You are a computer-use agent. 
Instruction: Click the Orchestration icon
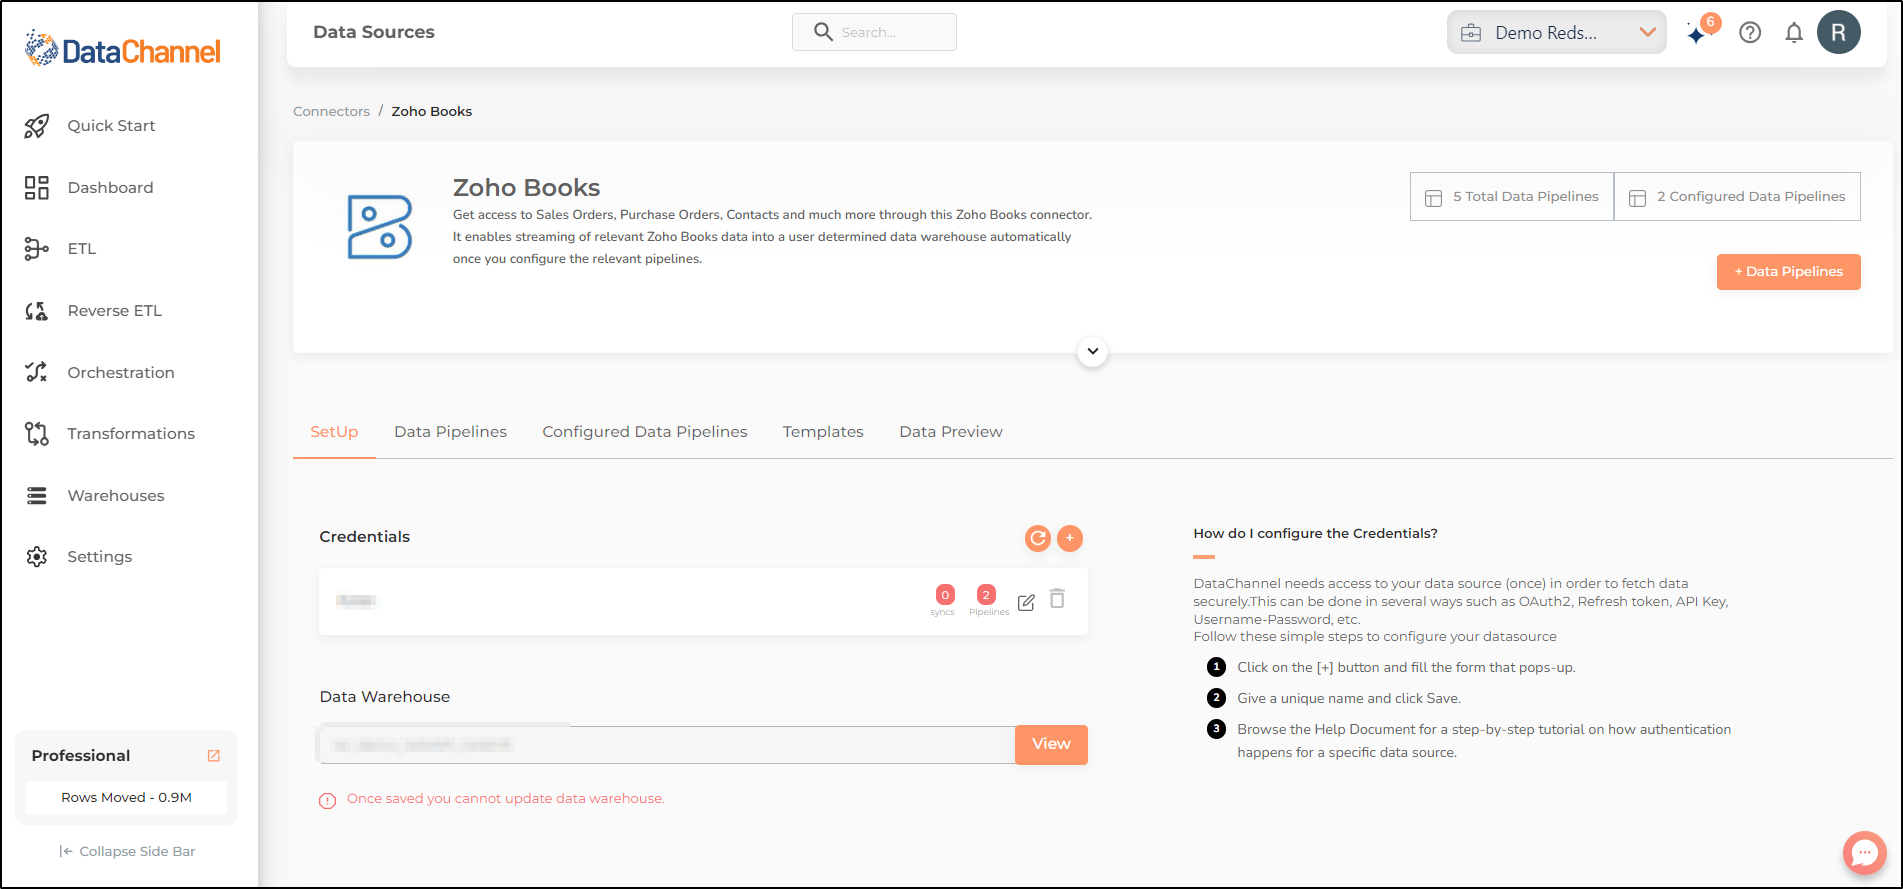tap(37, 372)
